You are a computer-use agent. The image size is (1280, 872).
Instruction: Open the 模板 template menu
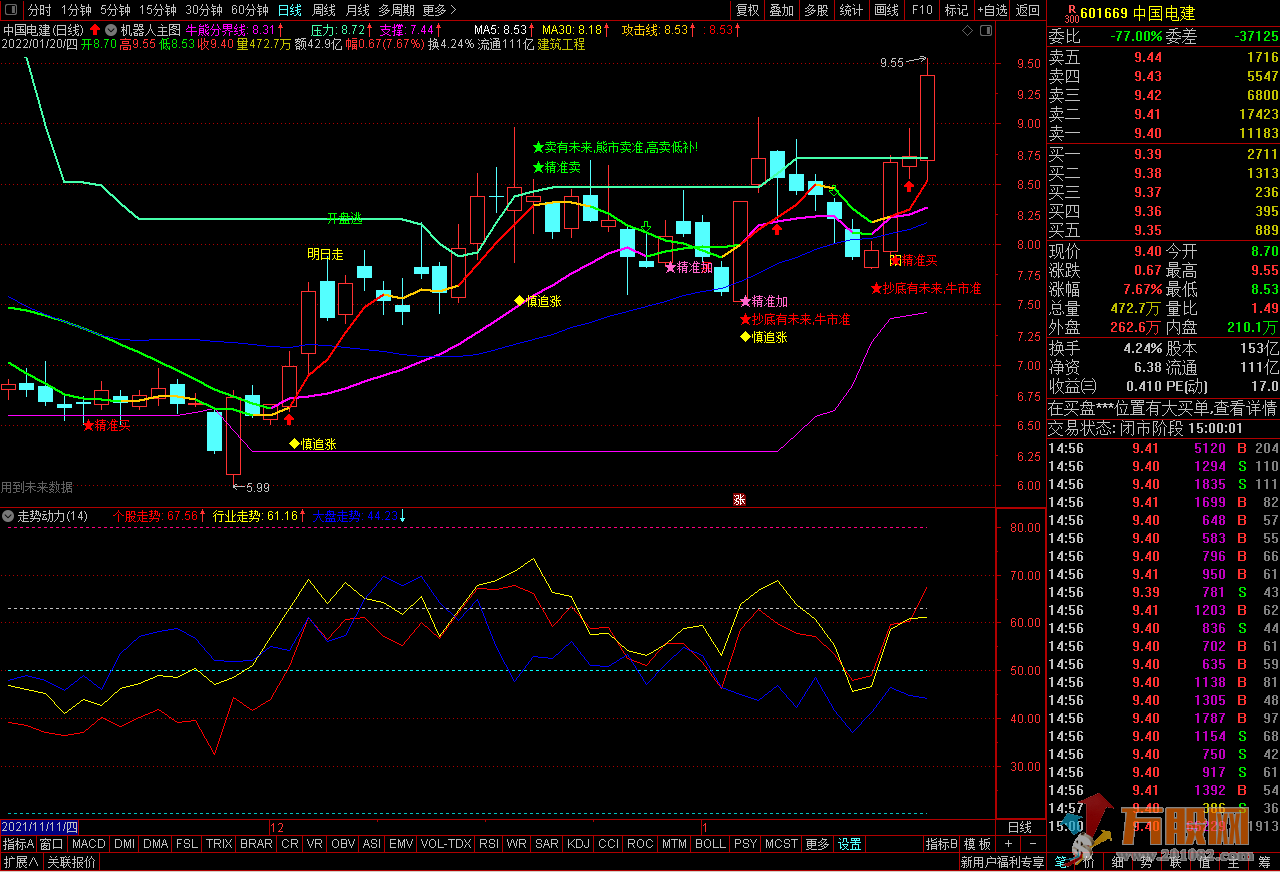coord(977,844)
